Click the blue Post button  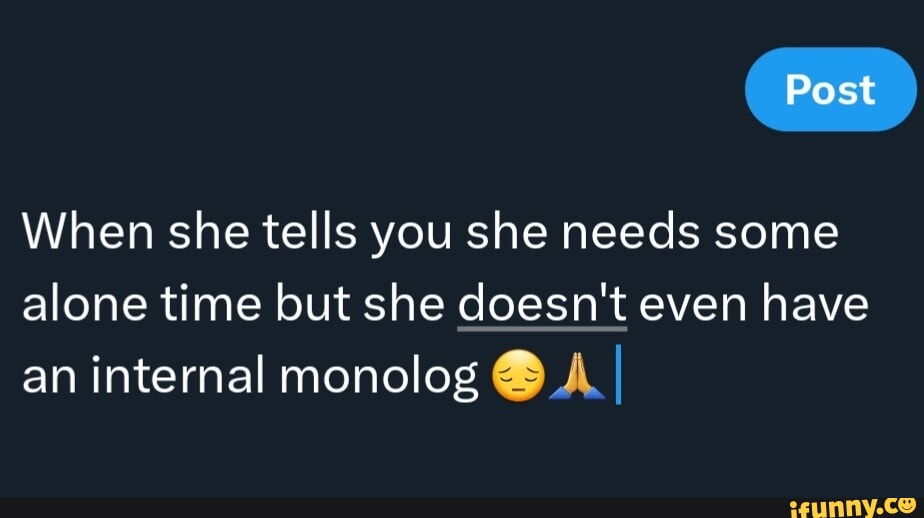[x=830, y=90]
